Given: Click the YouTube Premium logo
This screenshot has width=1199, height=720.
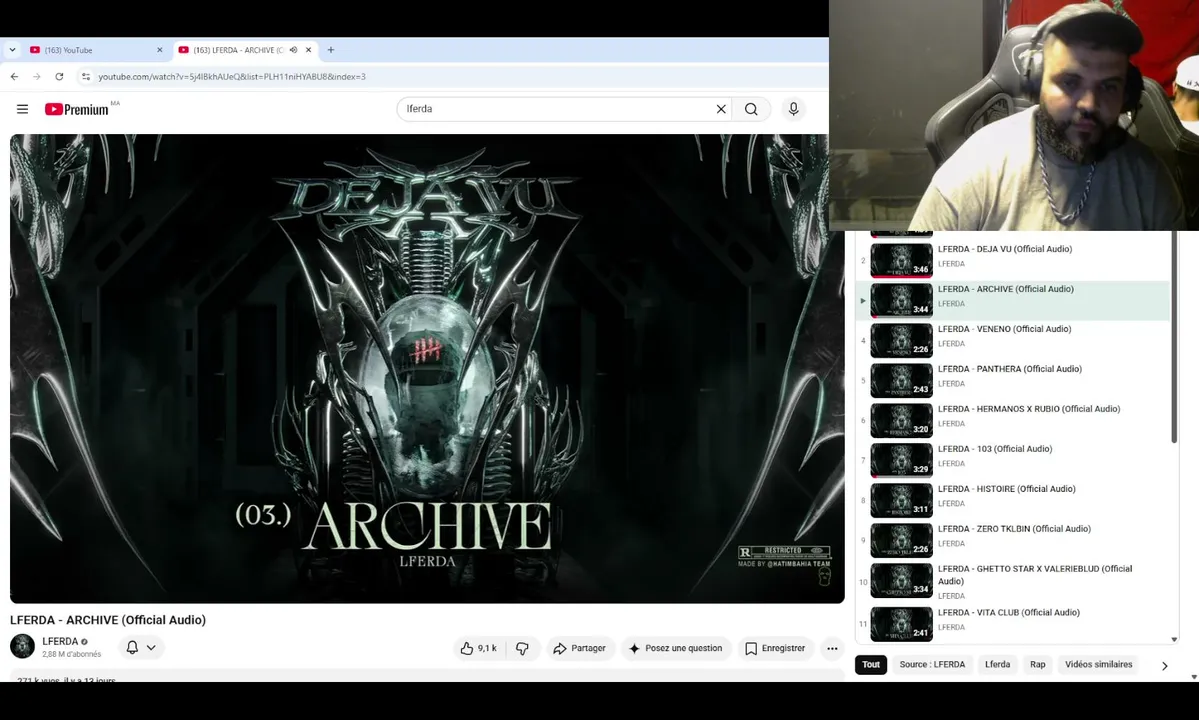Looking at the screenshot, I should point(76,109).
